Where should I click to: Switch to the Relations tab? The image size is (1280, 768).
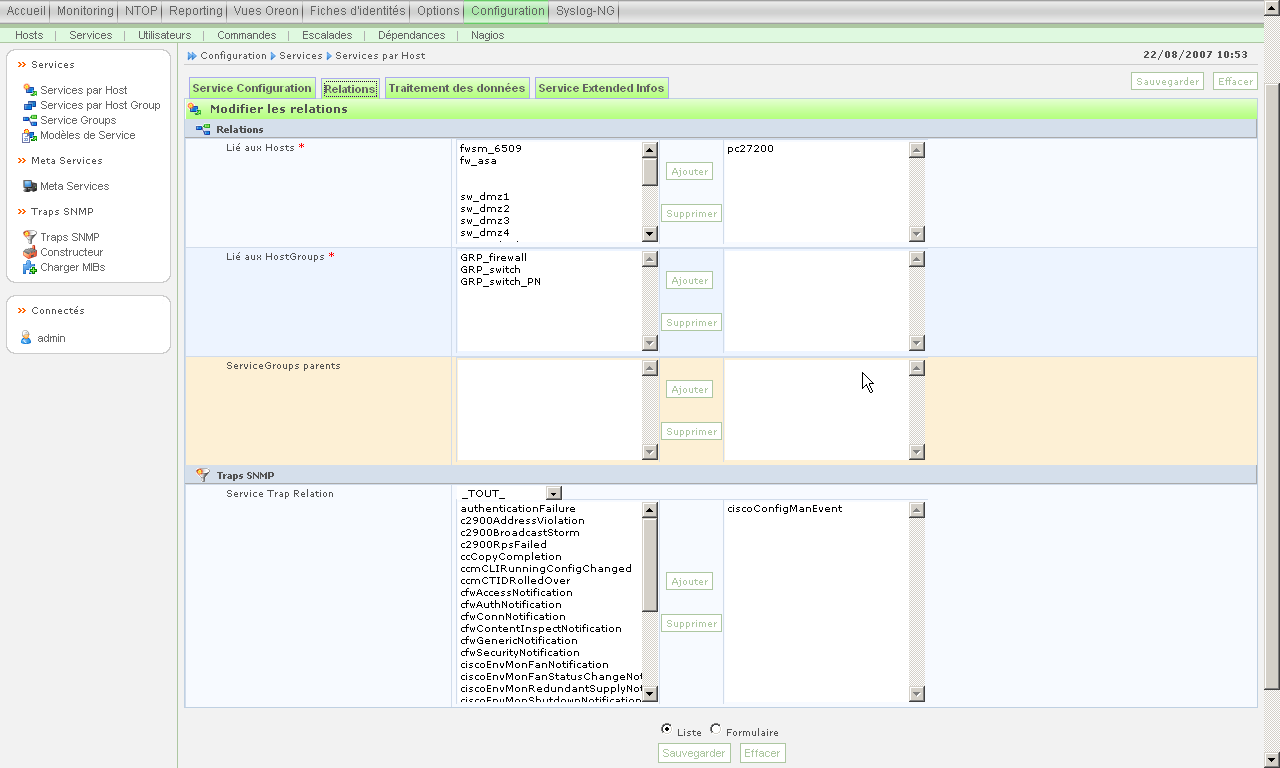350,88
